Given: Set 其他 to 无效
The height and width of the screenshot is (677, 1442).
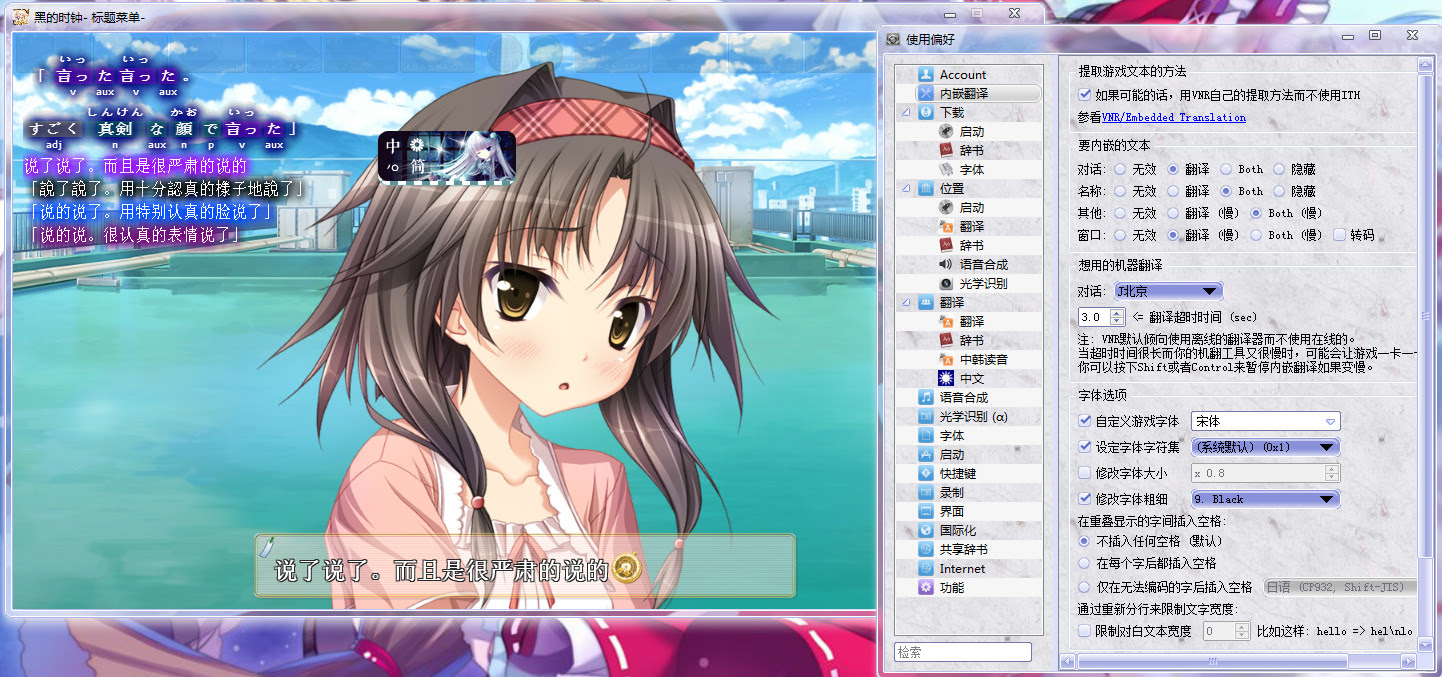Looking at the screenshot, I should pyautogui.click(x=1120, y=212).
